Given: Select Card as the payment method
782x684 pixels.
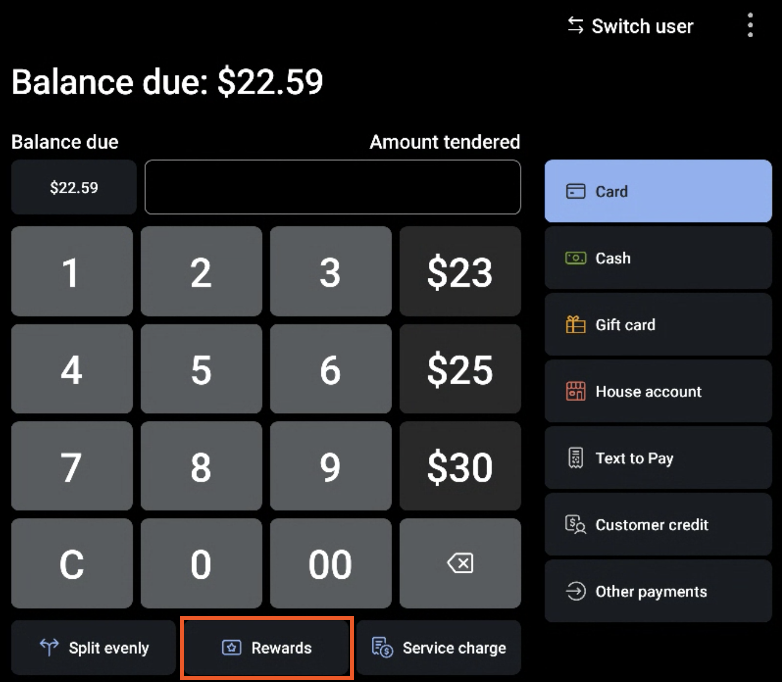Looking at the screenshot, I should [658, 191].
